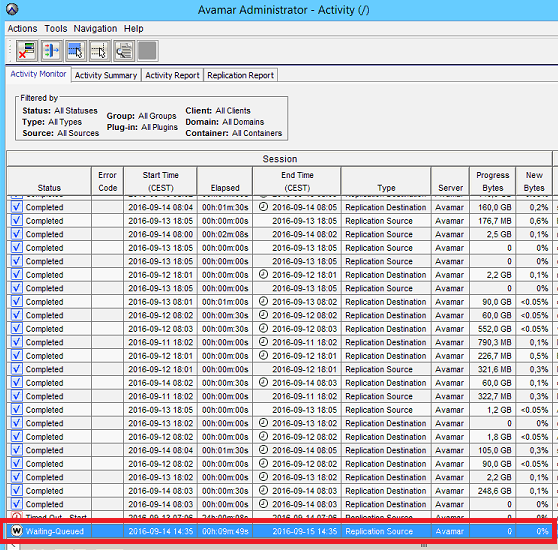Sort by the Progress Bytes column header
This screenshot has width=558, height=550.
point(493,181)
